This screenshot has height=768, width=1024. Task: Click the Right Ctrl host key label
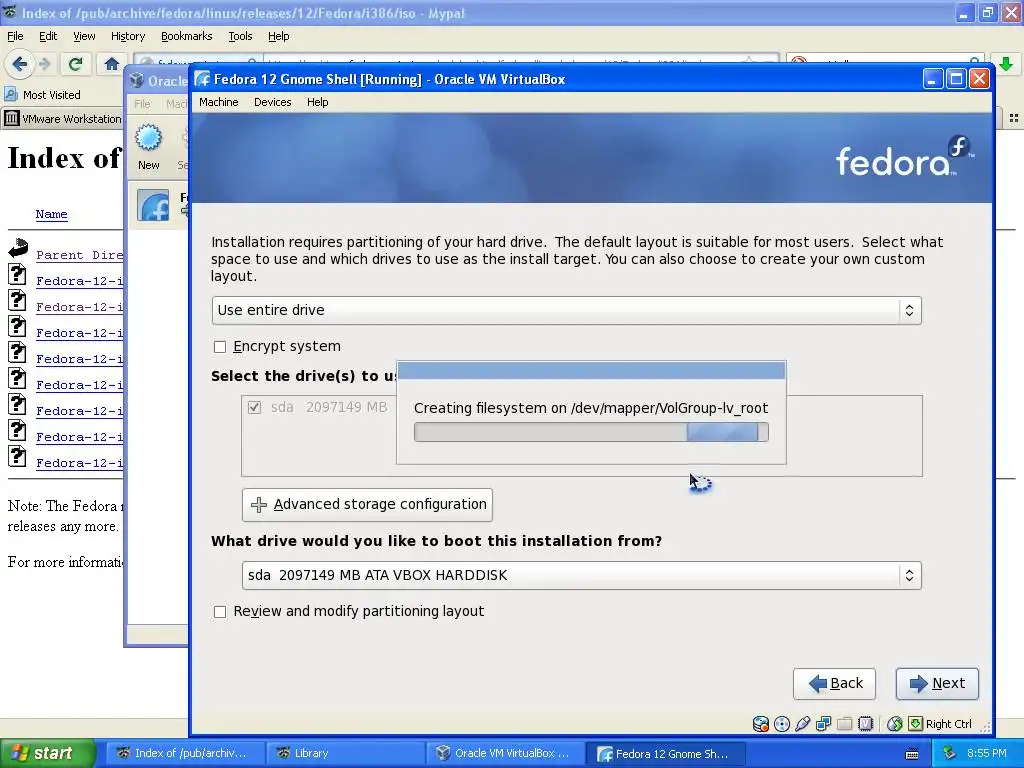point(948,724)
